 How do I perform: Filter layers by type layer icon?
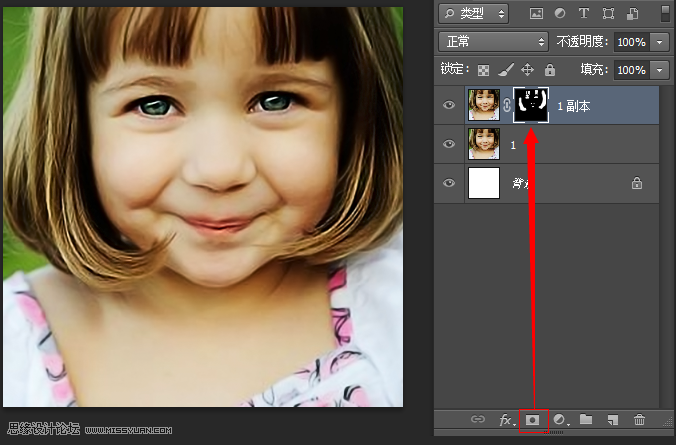pos(584,13)
